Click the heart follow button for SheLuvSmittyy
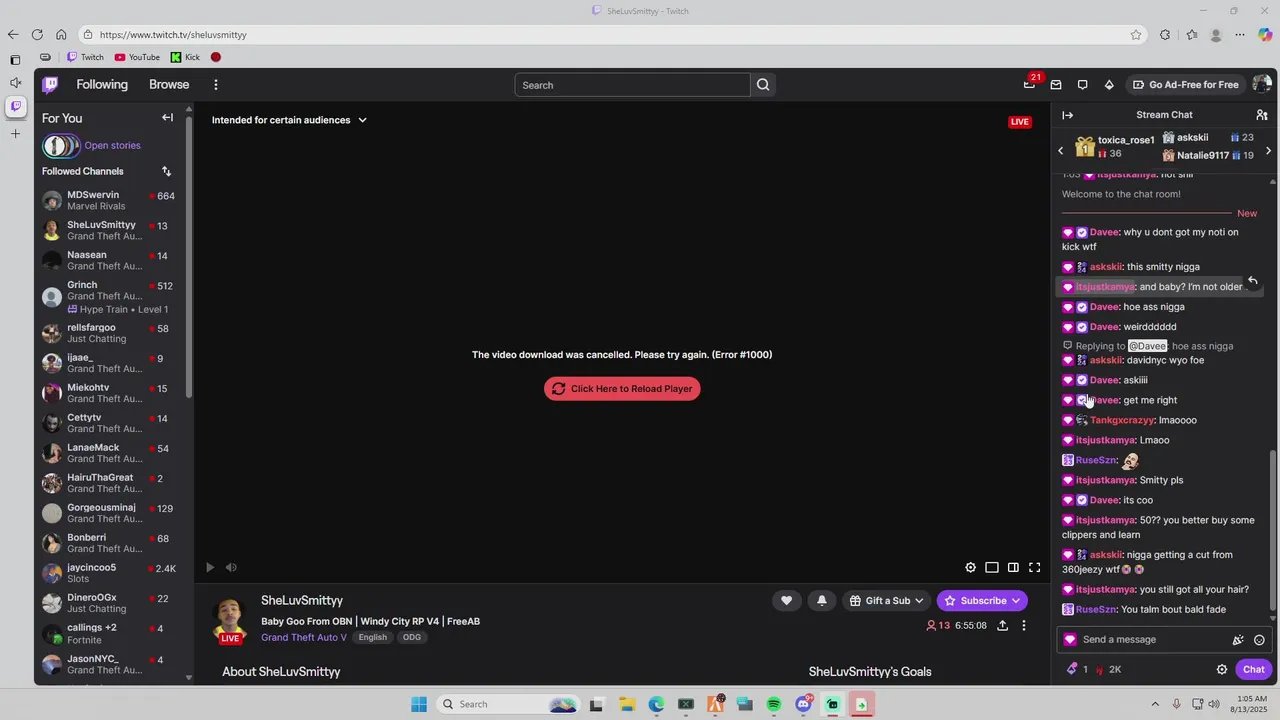The width and height of the screenshot is (1280, 720). point(786,601)
